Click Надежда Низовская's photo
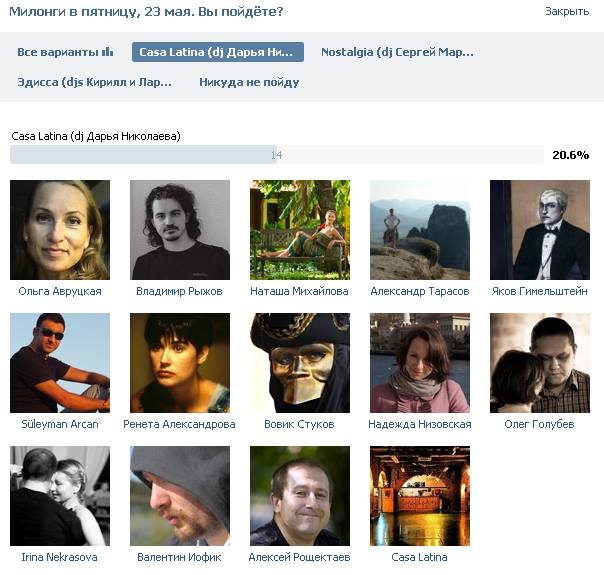This screenshot has height=575, width=604. (420, 363)
